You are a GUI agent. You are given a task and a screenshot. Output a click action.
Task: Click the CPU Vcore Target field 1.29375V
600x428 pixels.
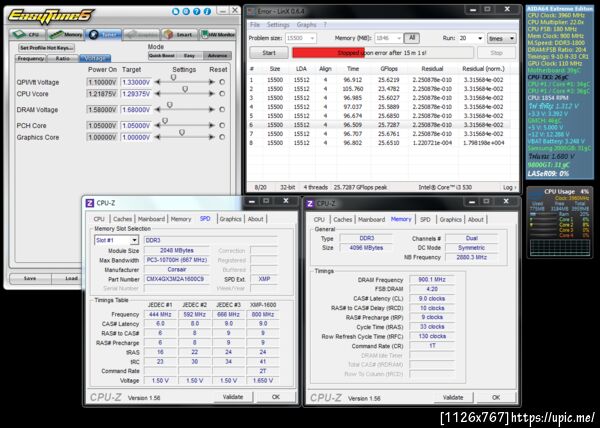pyautogui.click(x=136, y=94)
